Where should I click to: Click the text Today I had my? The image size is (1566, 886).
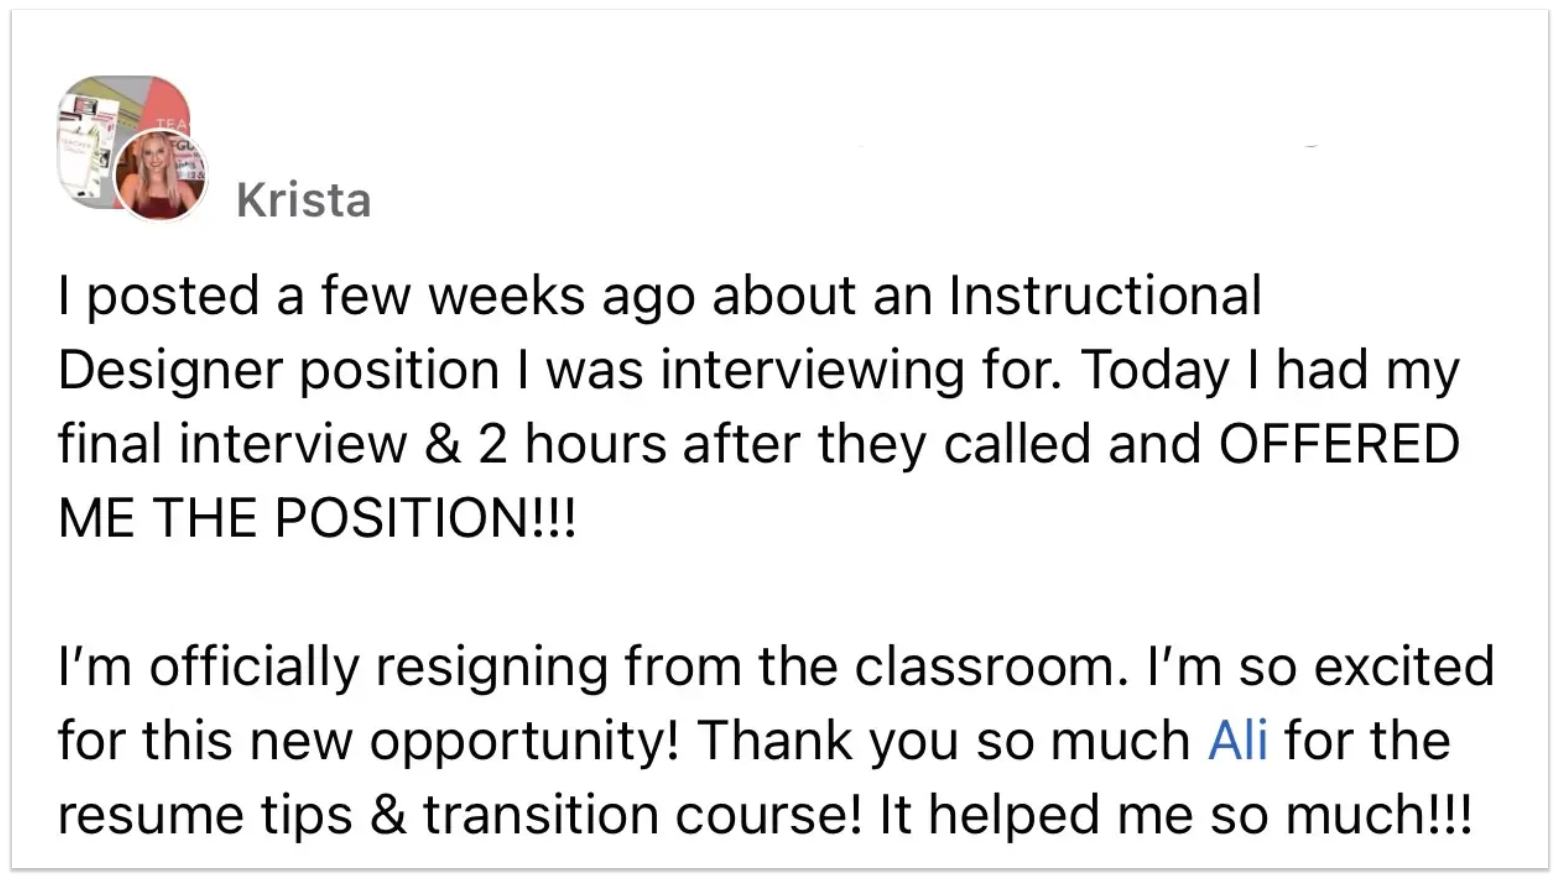click(1269, 370)
